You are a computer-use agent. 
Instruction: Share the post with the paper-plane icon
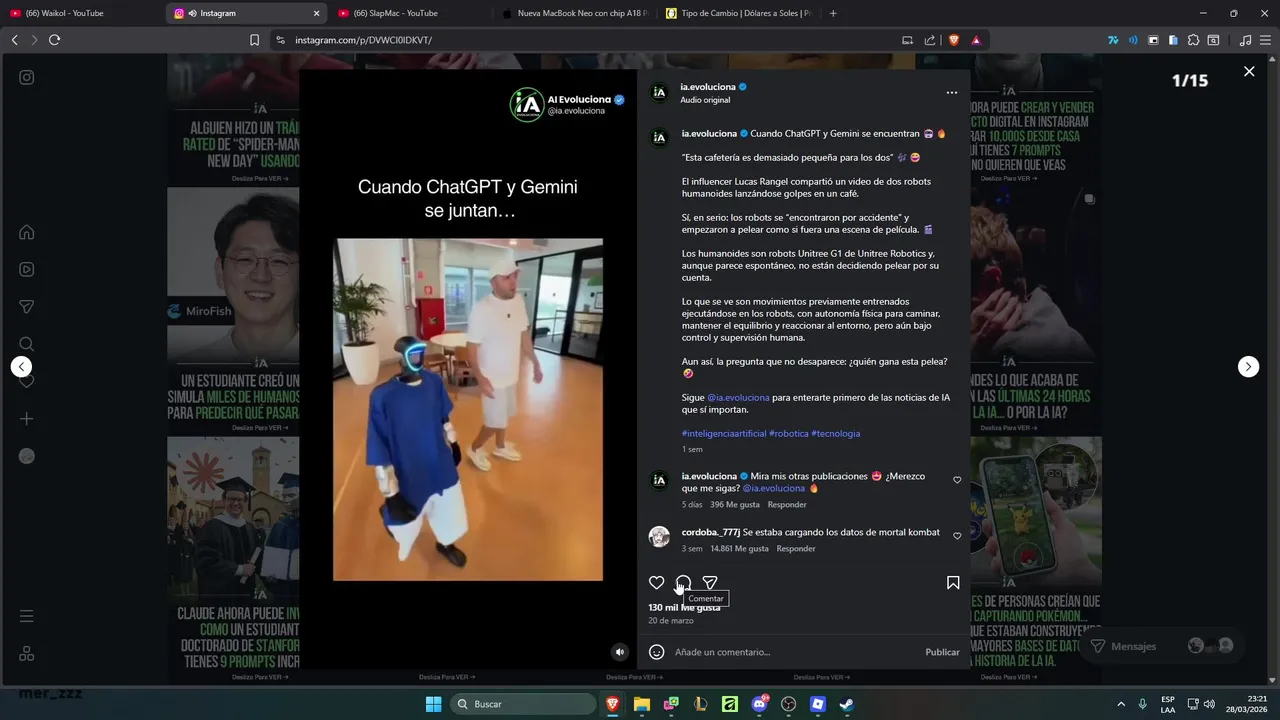pos(710,583)
